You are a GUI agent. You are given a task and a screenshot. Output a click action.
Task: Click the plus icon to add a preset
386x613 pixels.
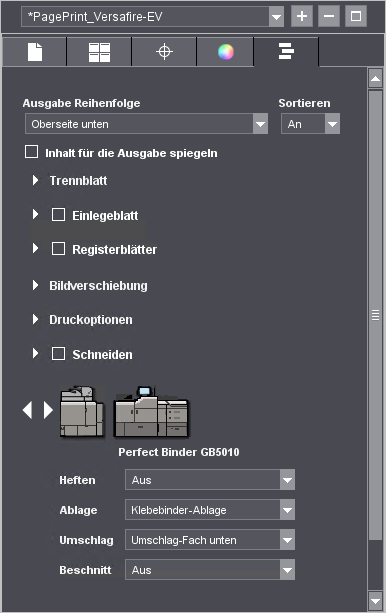click(302, 16)
